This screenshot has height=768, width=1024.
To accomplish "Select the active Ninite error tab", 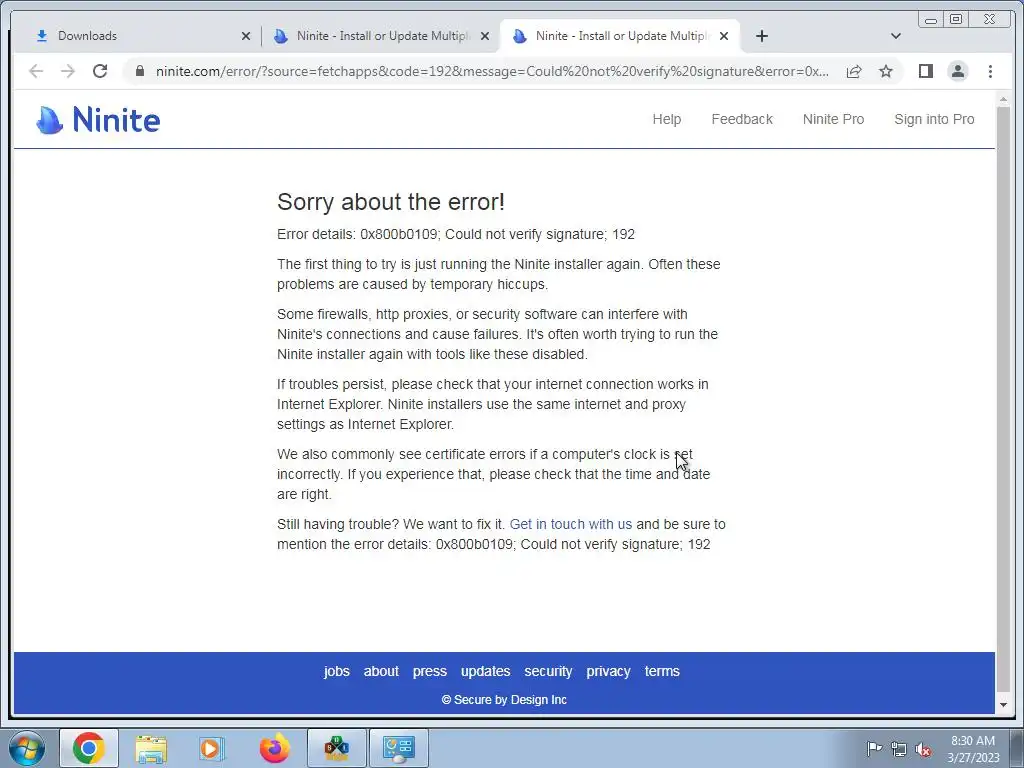I will [x=620, y=36].
